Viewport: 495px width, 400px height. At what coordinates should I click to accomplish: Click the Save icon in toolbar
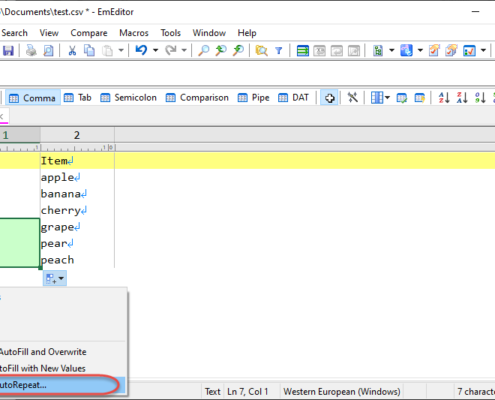click(8, 51)
